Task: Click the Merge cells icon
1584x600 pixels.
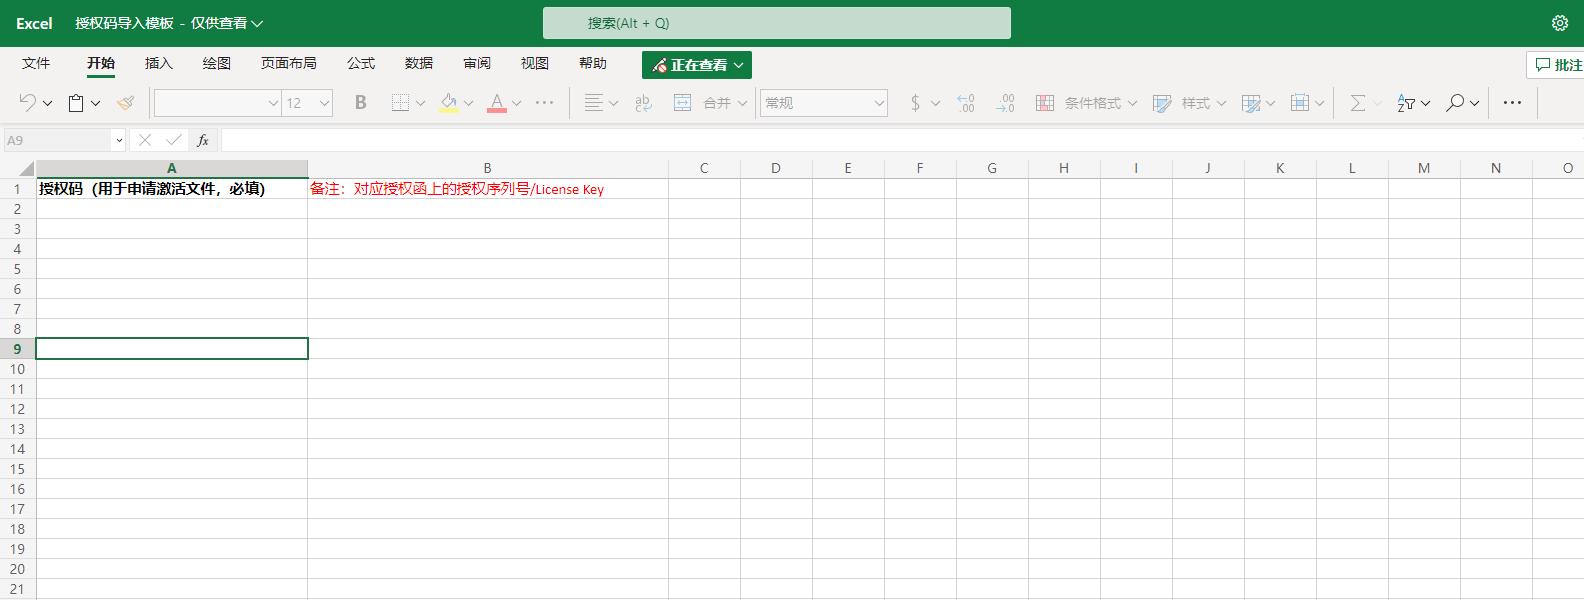Action: click(x=682, y=102)
